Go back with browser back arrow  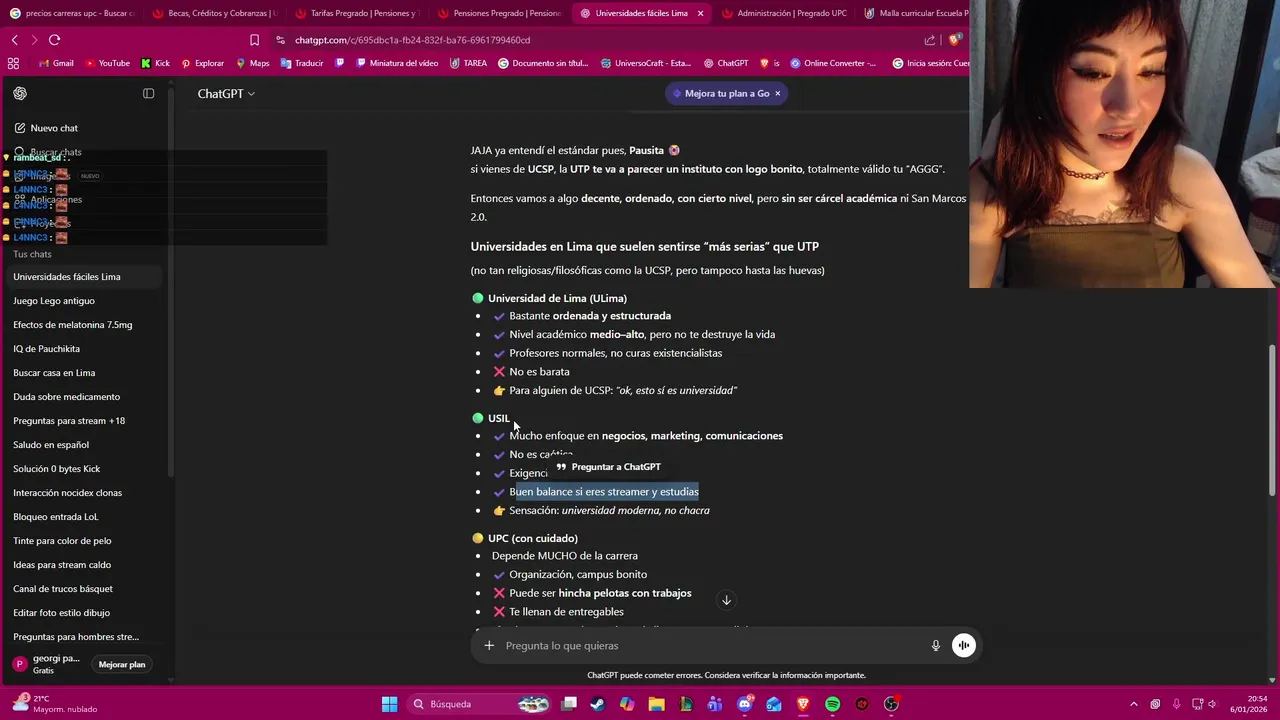(x=15, y=40)
